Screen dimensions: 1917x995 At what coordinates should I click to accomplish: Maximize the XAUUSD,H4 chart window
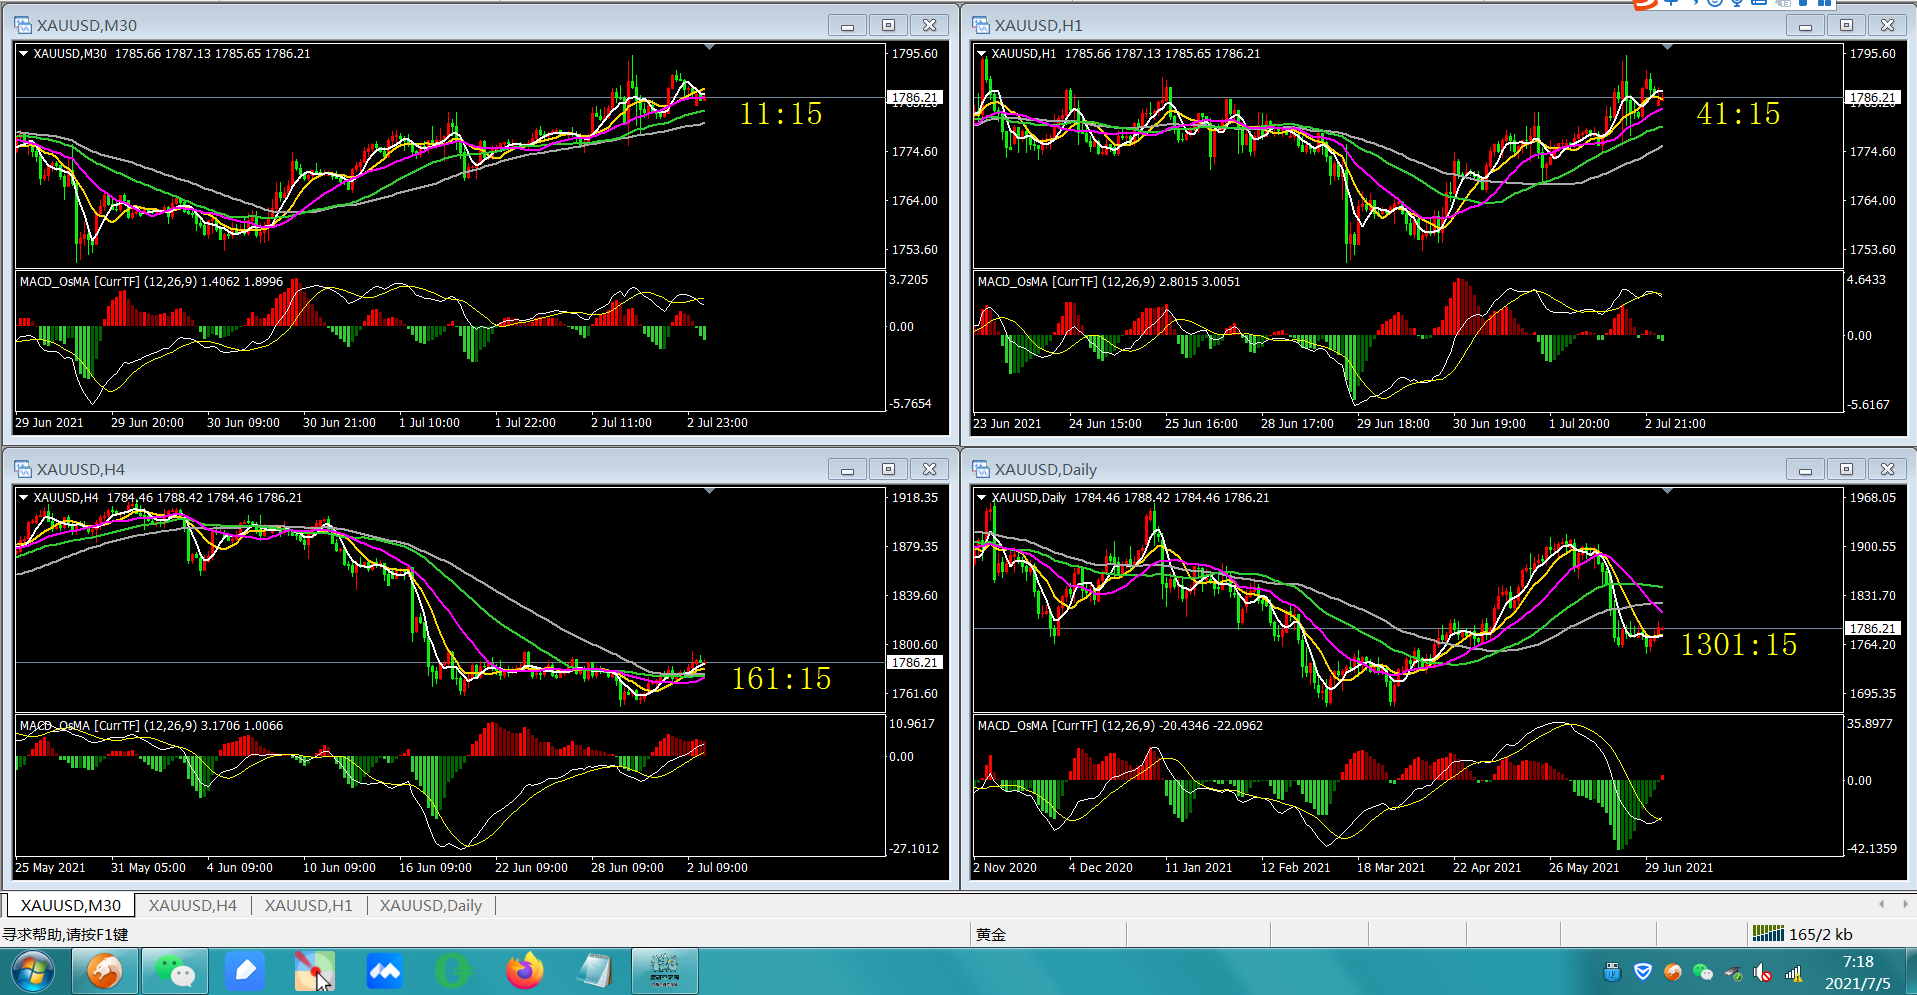888,469
